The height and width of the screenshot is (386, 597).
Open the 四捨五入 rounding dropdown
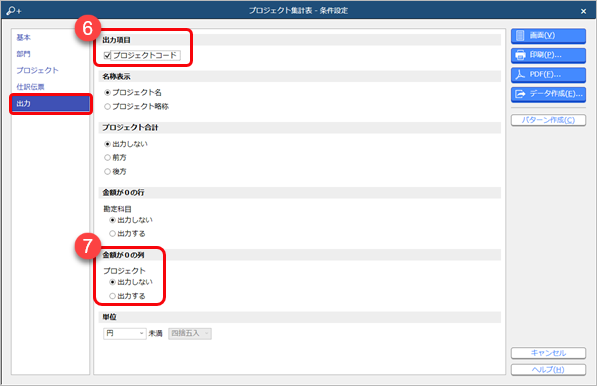tap(190, 333)
